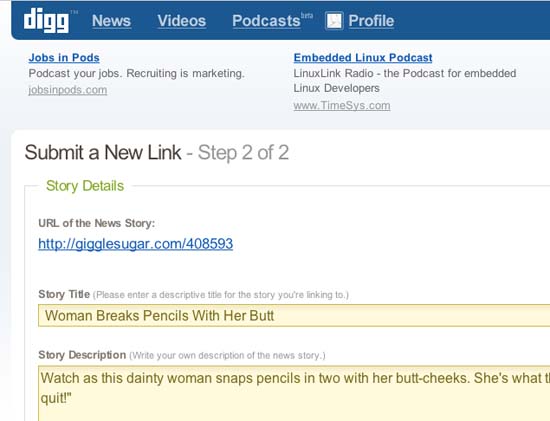Visit the jobsinpods.com link

(x=68, y=90)
